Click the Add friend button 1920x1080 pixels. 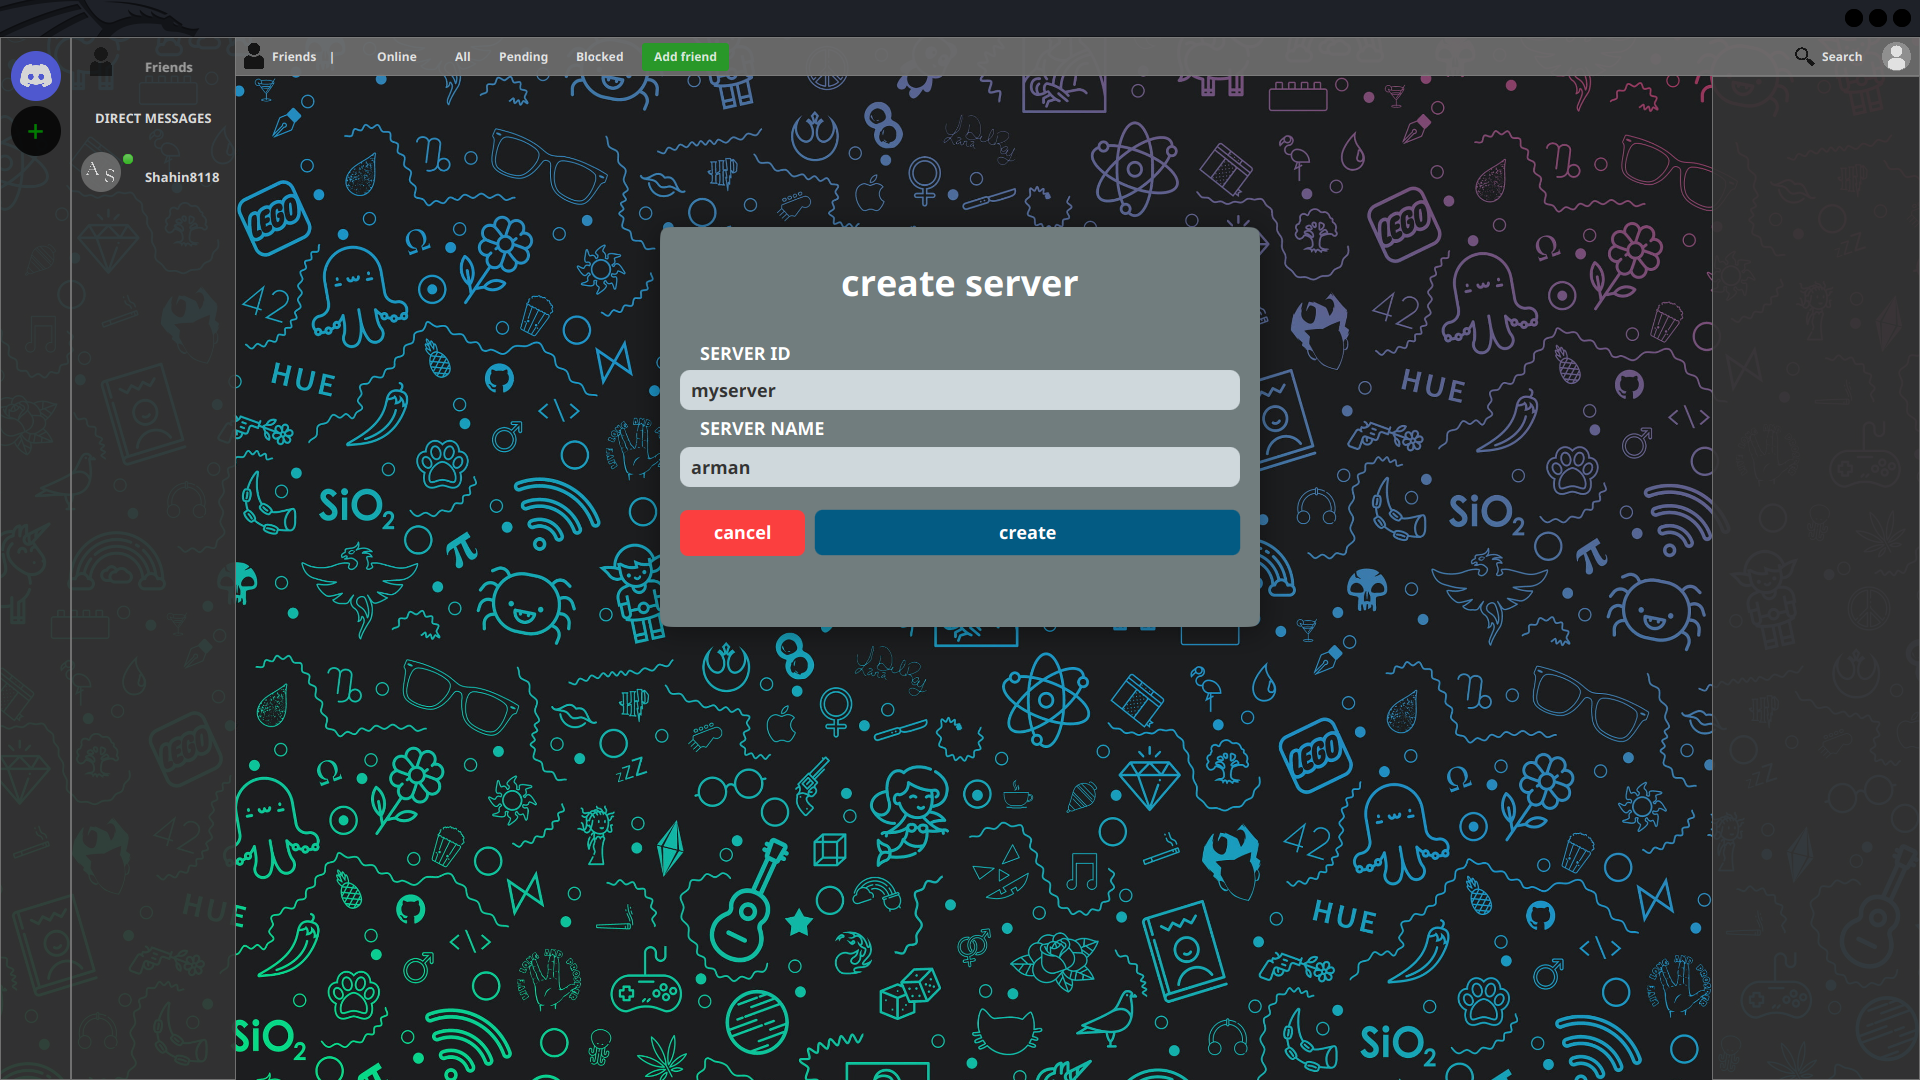click(x=685, y=57)
